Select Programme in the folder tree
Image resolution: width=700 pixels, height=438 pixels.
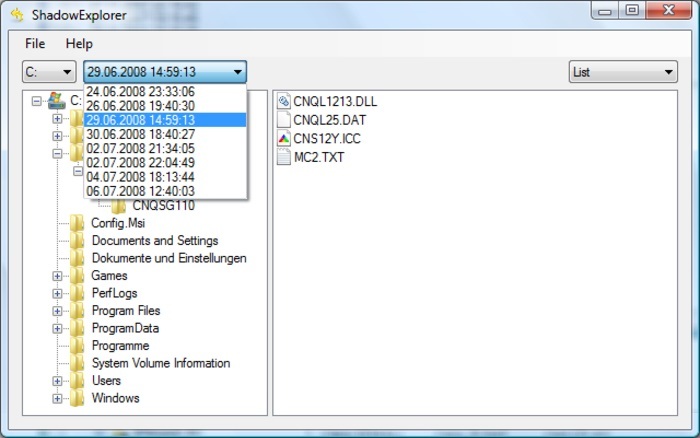tap(121, 346)
